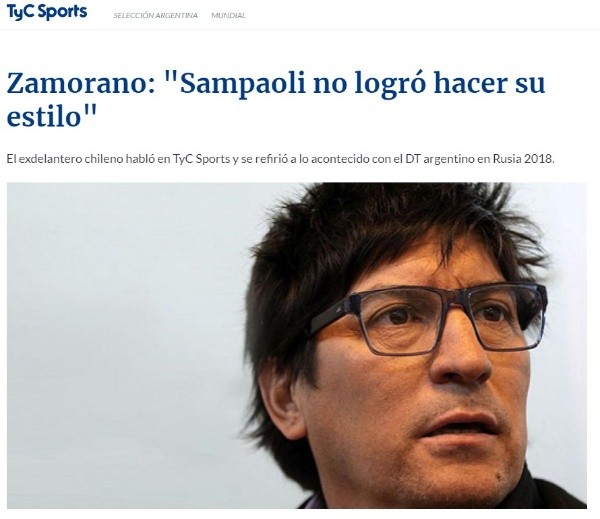
Task: Click "no" in the headline quote
Action: (330, 85)
